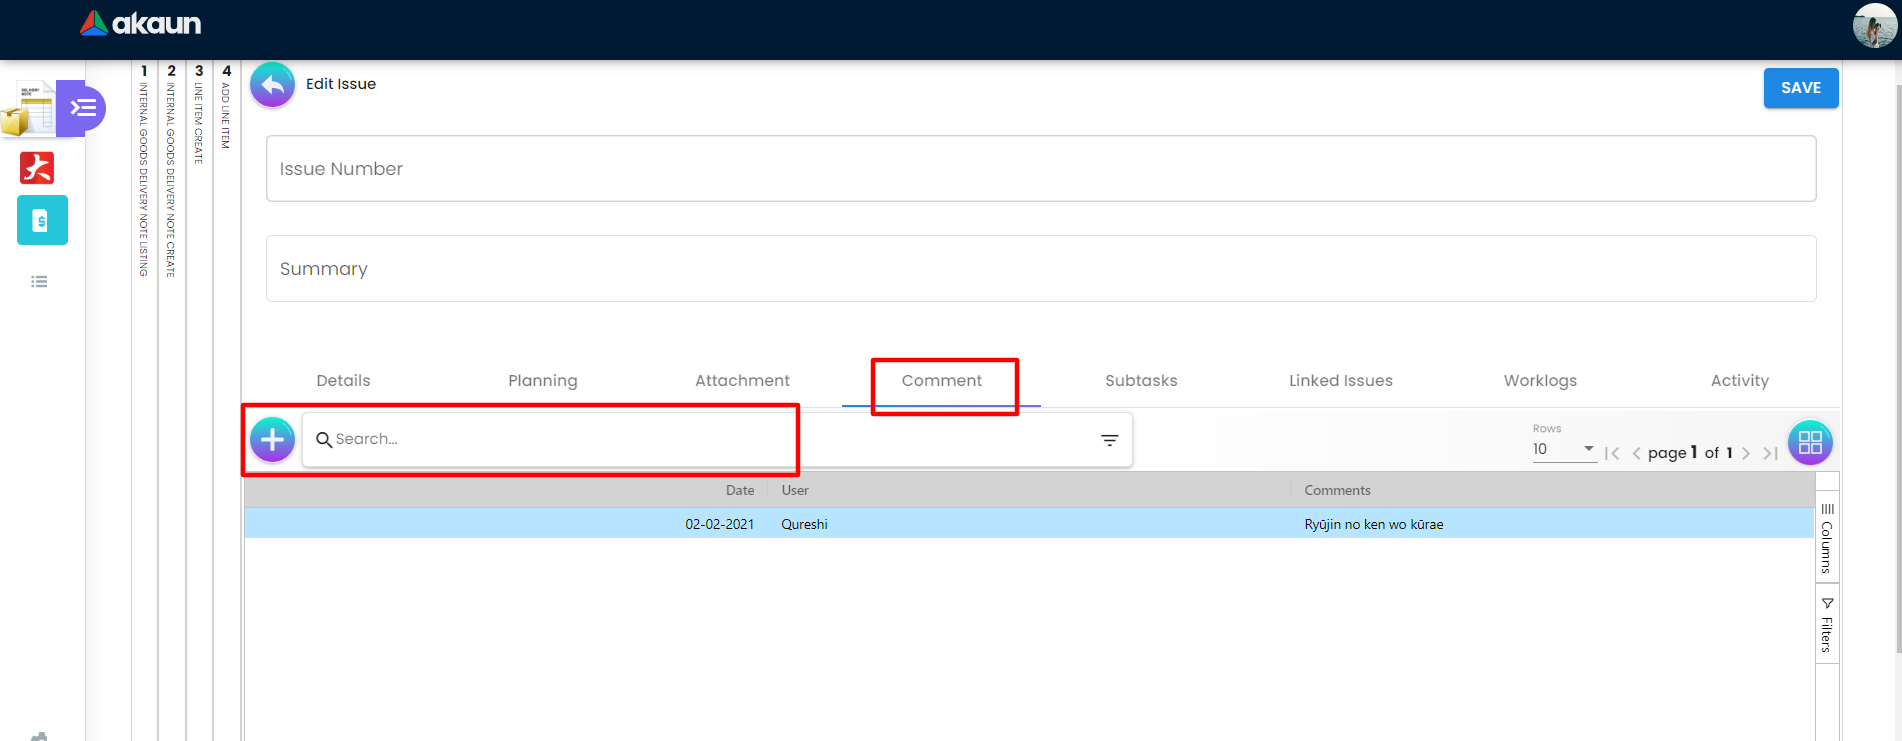1902x741 pixels.
Task: Add a new comment with plus button
Action: tap(272, 439)
